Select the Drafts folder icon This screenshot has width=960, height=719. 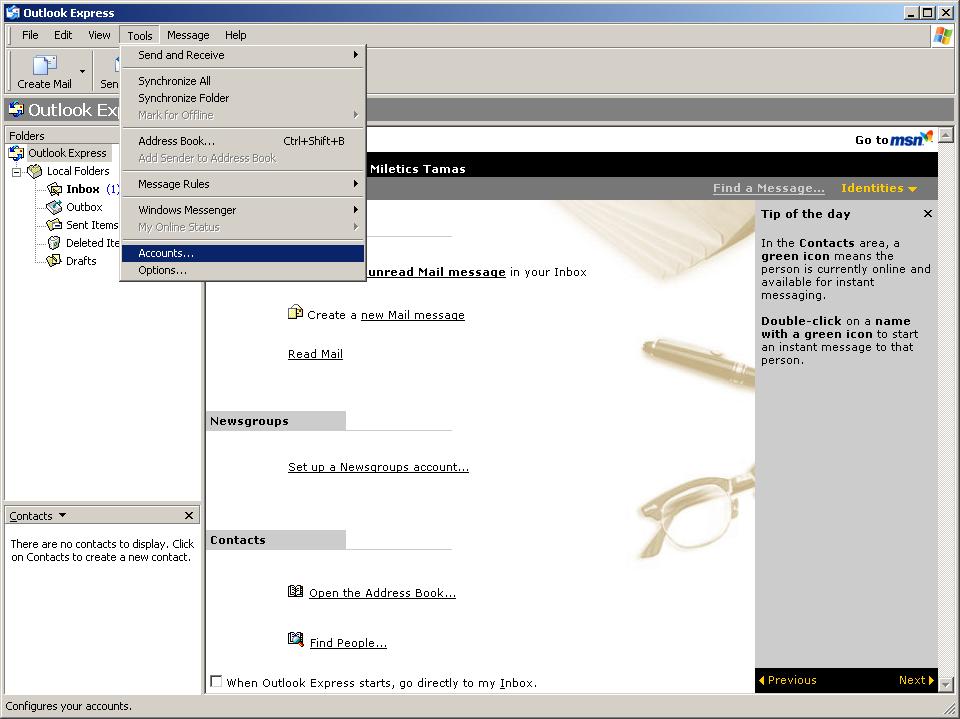pyautogui.click(x=54, y=260)
